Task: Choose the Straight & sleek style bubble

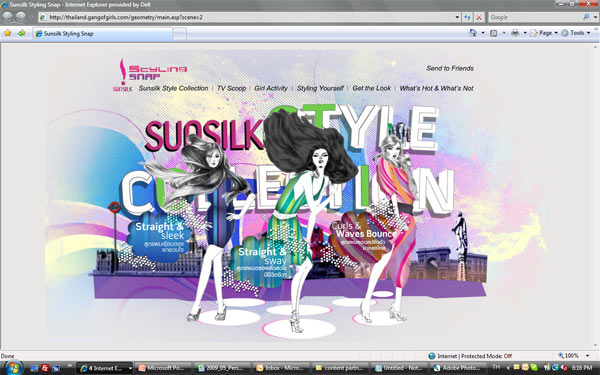Action: (x=159, y=237)
